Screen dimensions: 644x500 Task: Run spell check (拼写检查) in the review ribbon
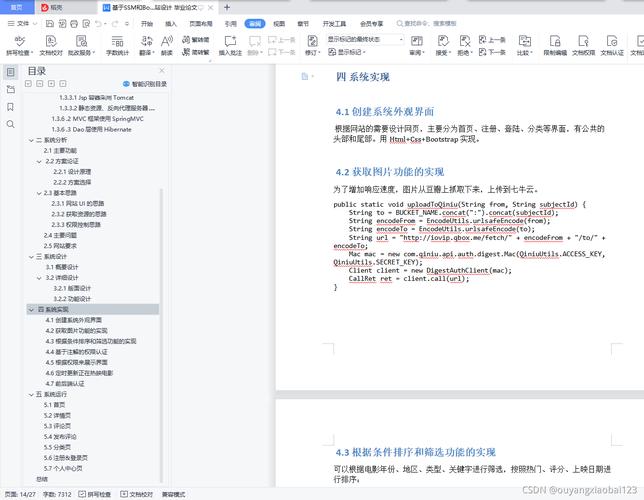click(x=19, y=45)
